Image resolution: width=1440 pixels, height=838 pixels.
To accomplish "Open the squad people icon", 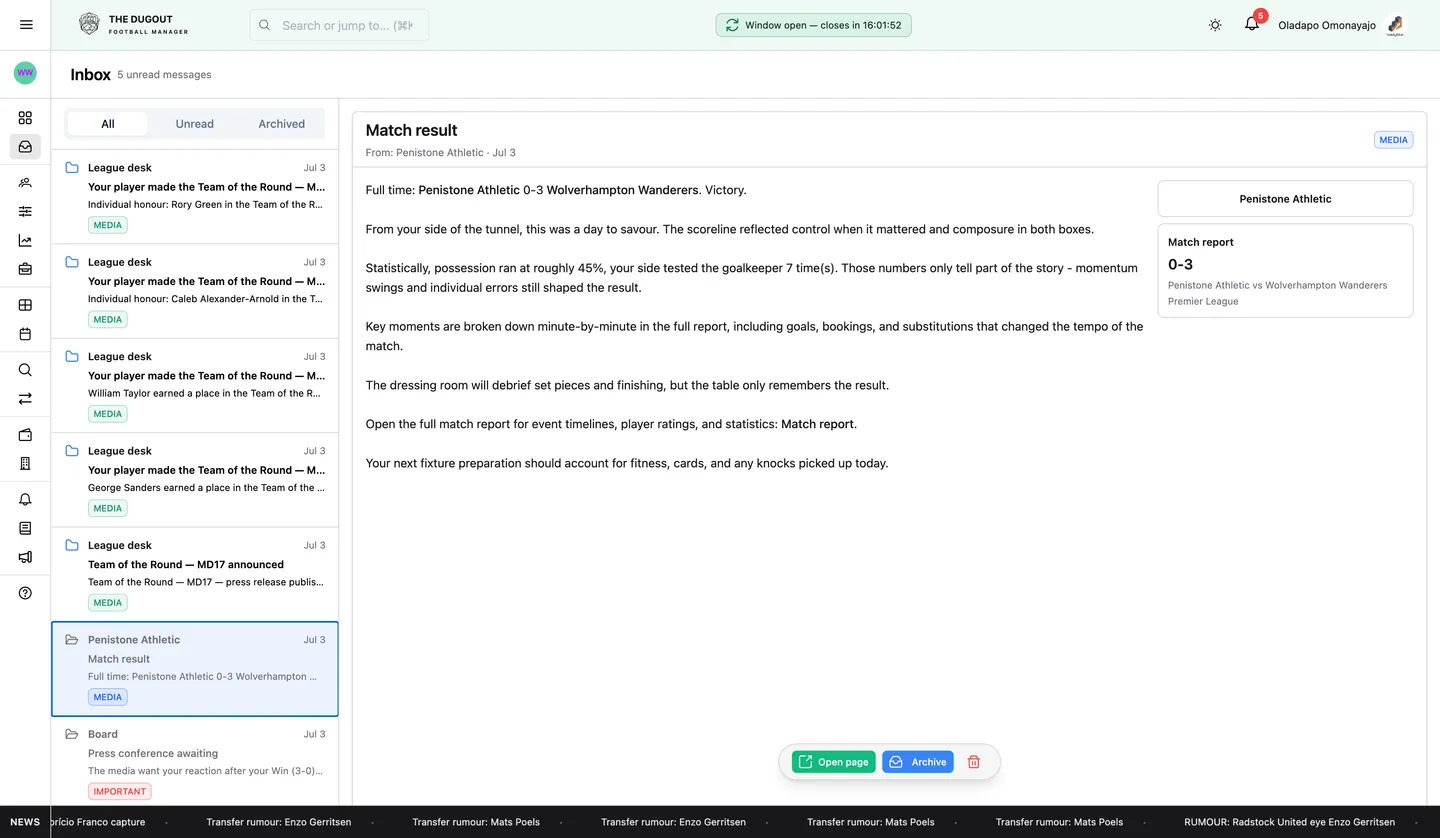I will [x=25, y=183].
